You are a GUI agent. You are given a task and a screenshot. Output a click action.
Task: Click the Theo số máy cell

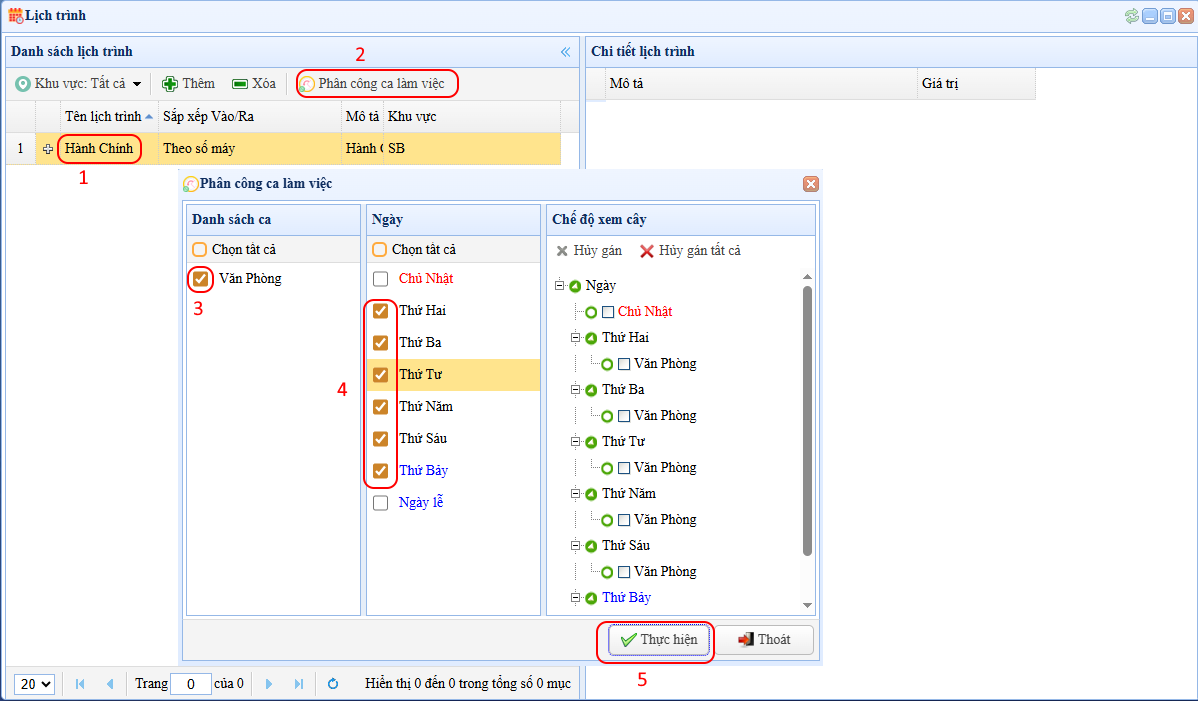pyautogui.click(x=250, y=148)
